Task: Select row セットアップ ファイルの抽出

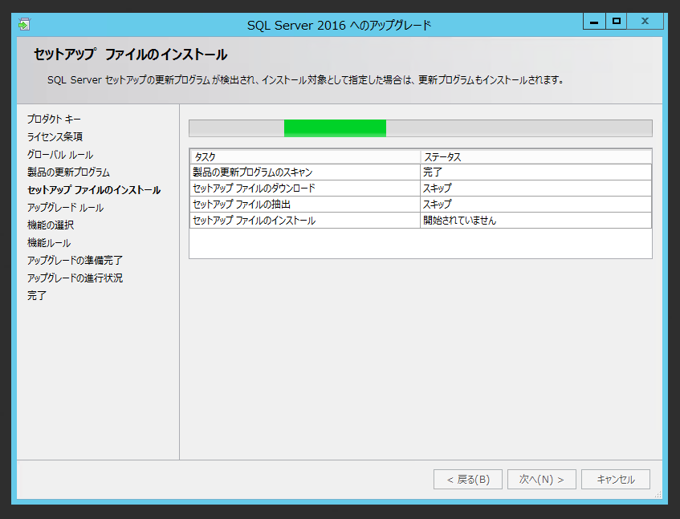Action: click(421, 204)
